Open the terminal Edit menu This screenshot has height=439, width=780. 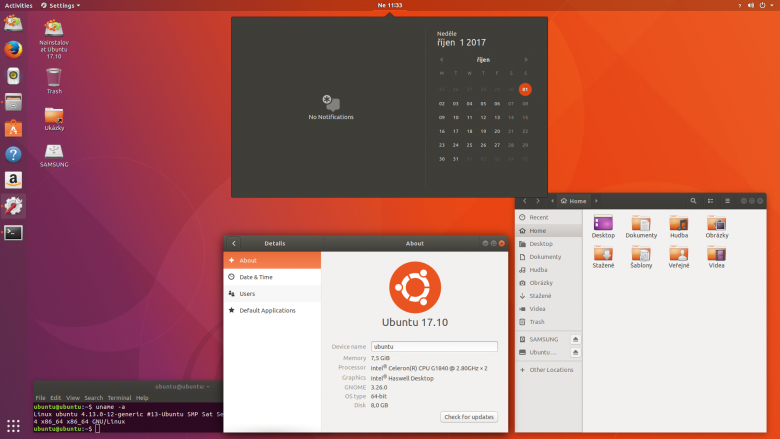[x=55, y=398]
